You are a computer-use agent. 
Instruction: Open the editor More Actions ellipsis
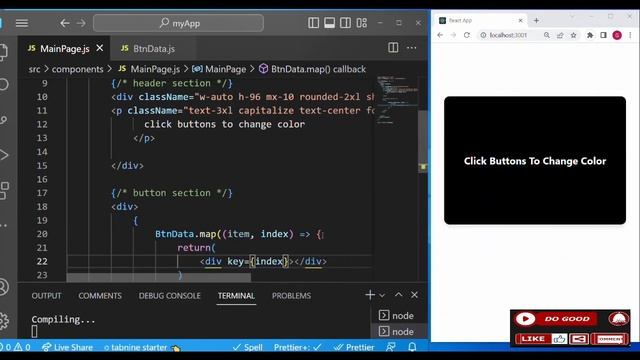point(411,48)
